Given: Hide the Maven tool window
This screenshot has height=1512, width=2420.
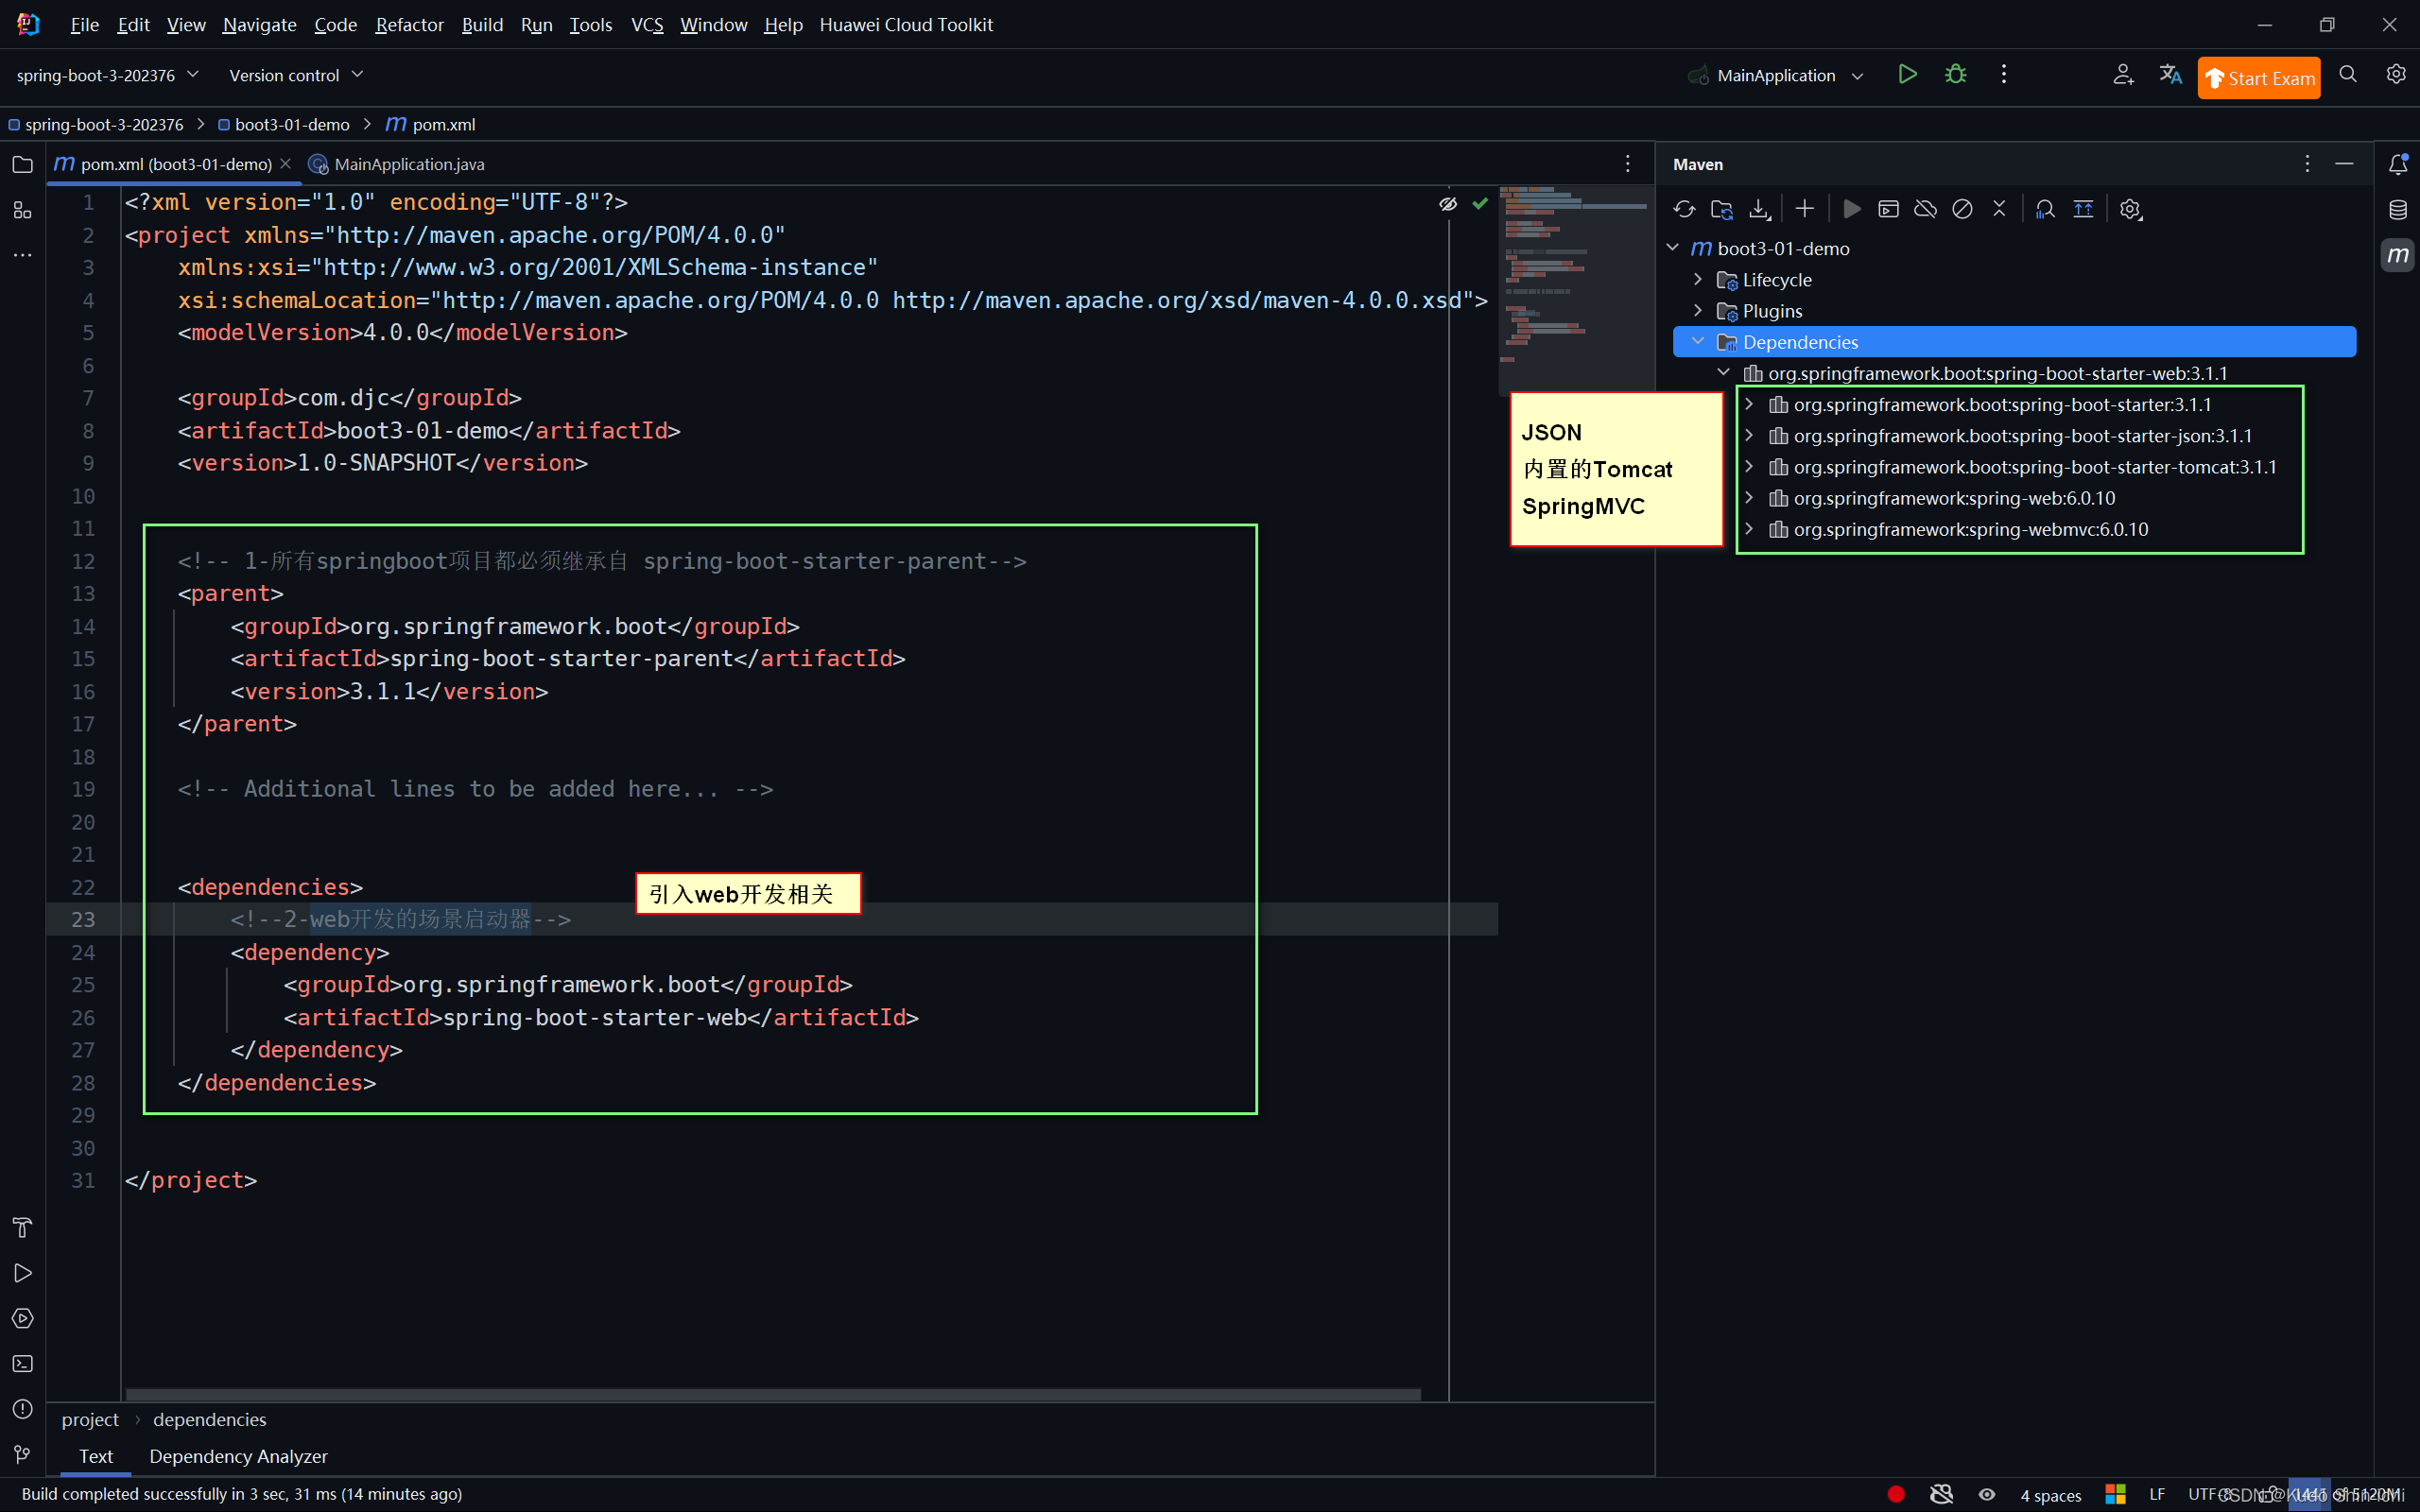Looking at the screenshot, I should point(2344,164).
